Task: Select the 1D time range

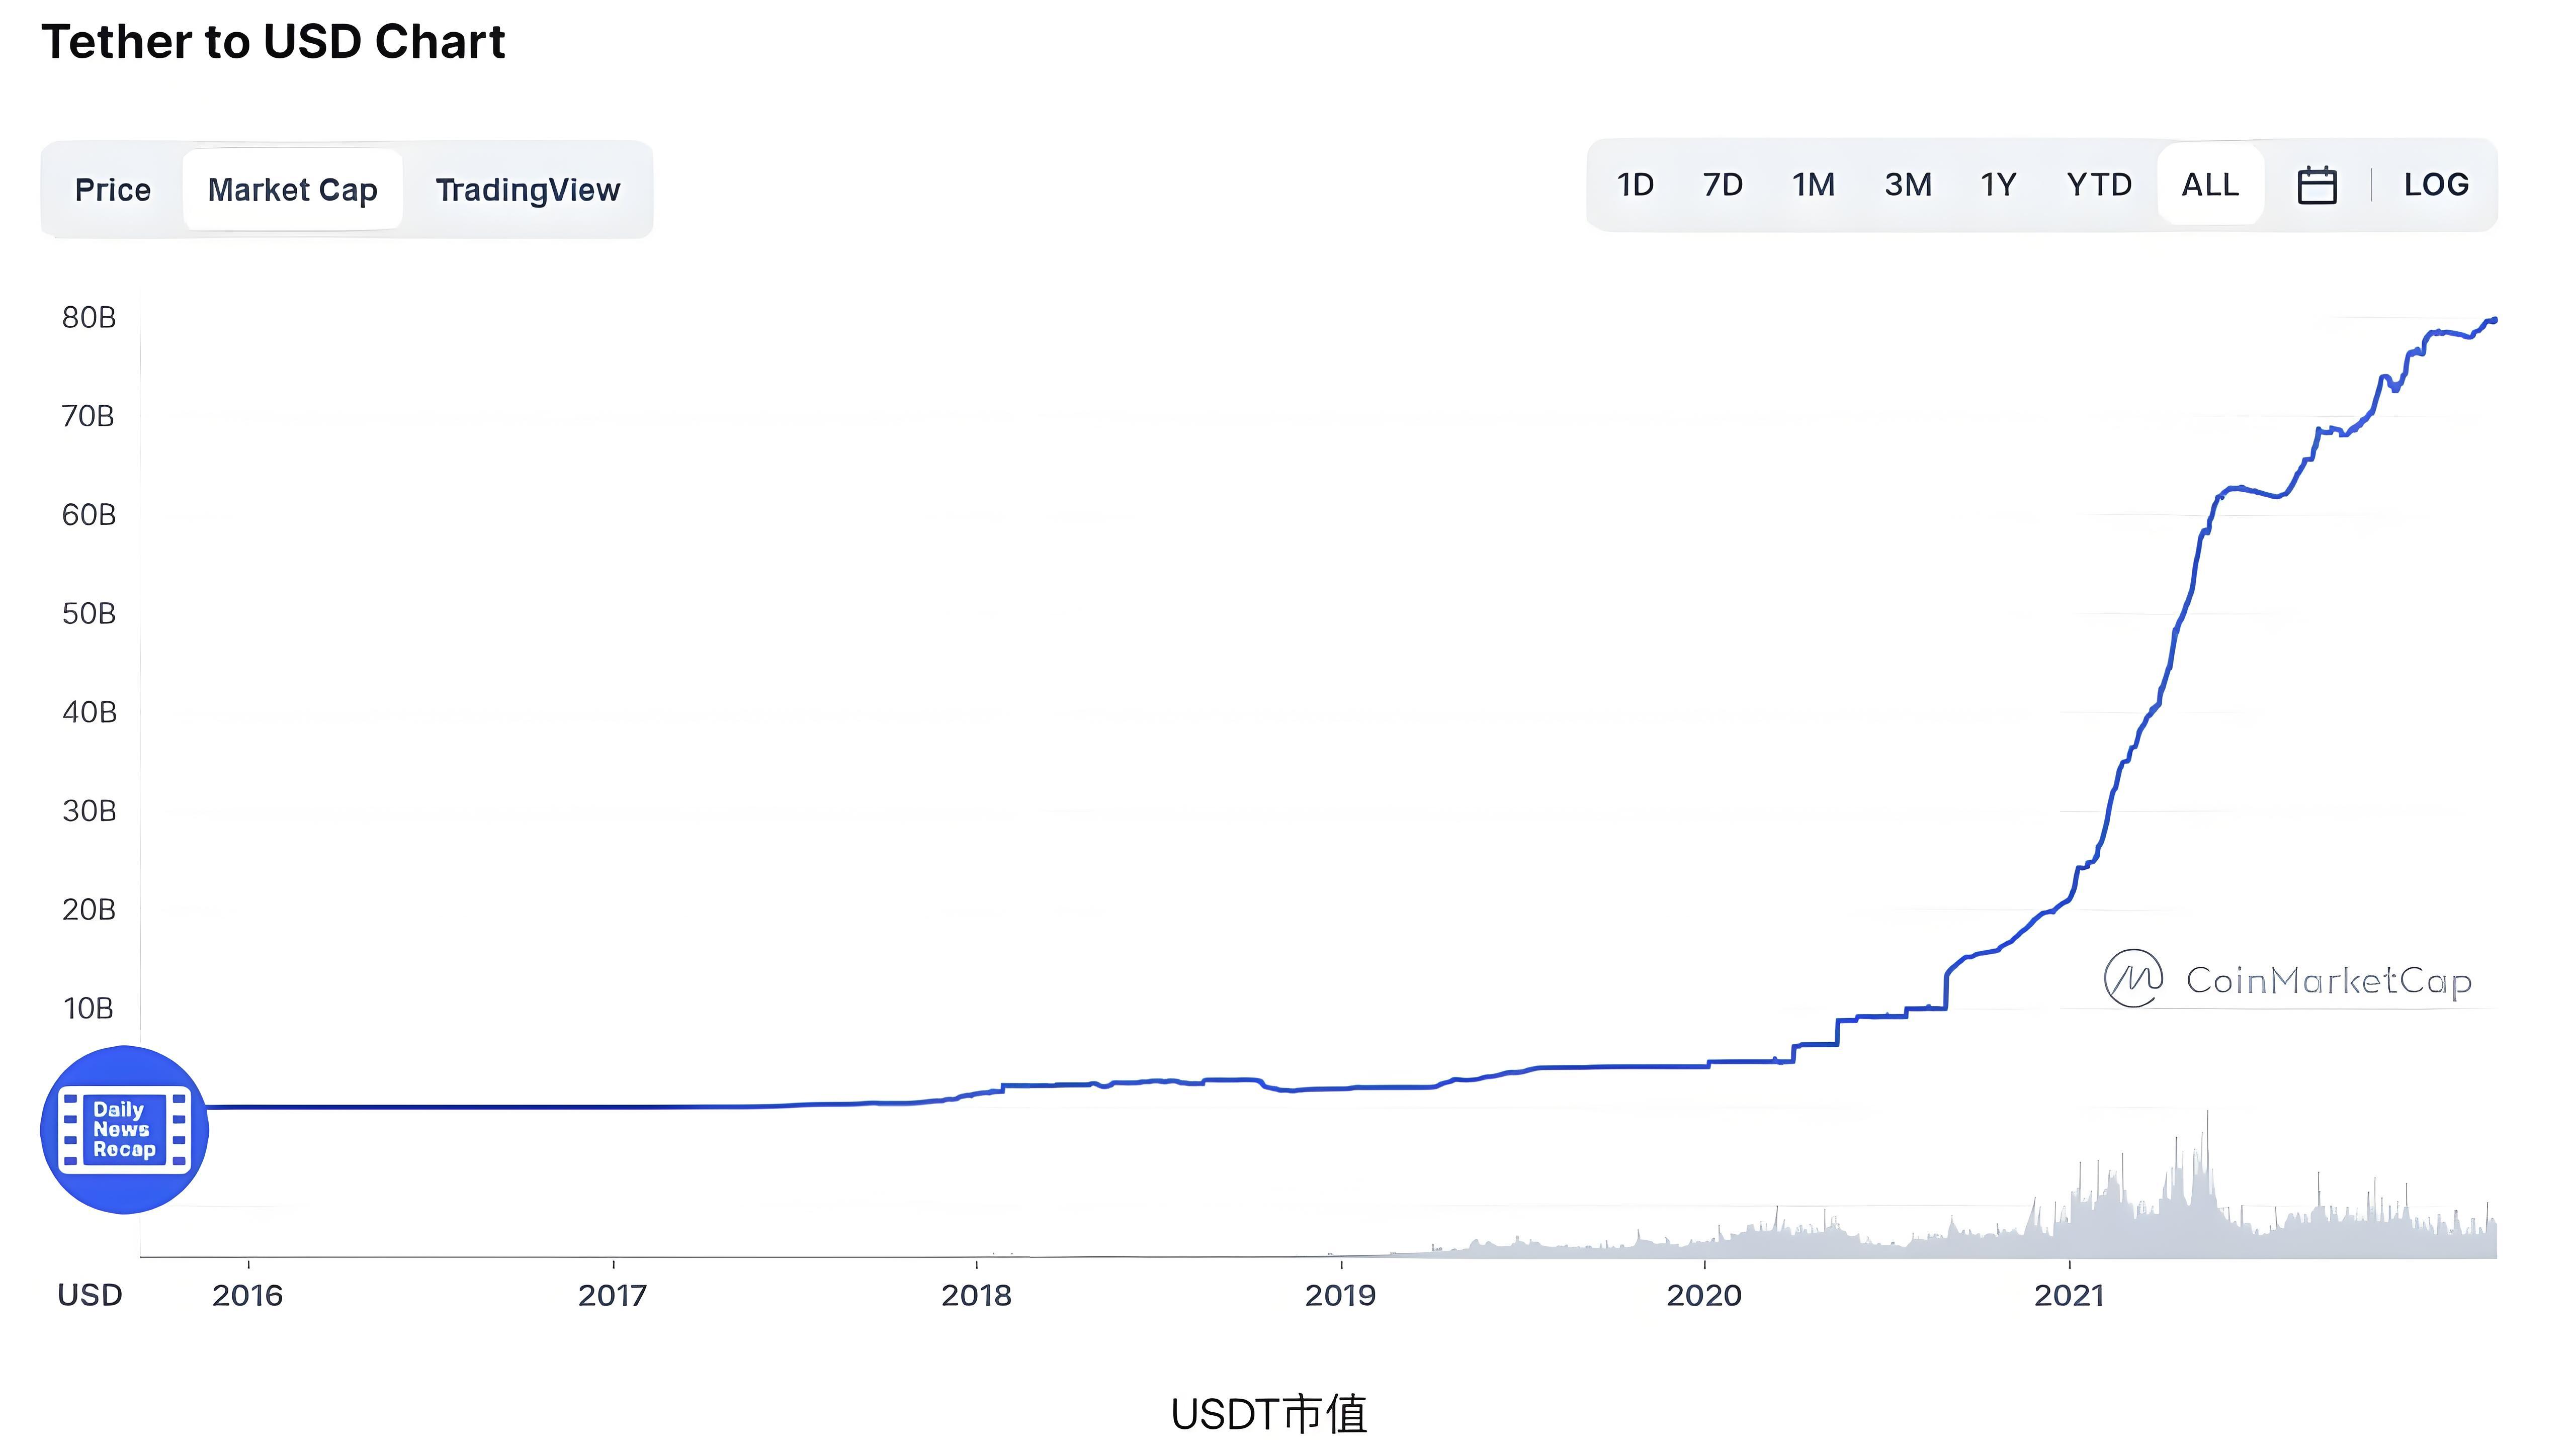Action: click(x=1635, y=185)
